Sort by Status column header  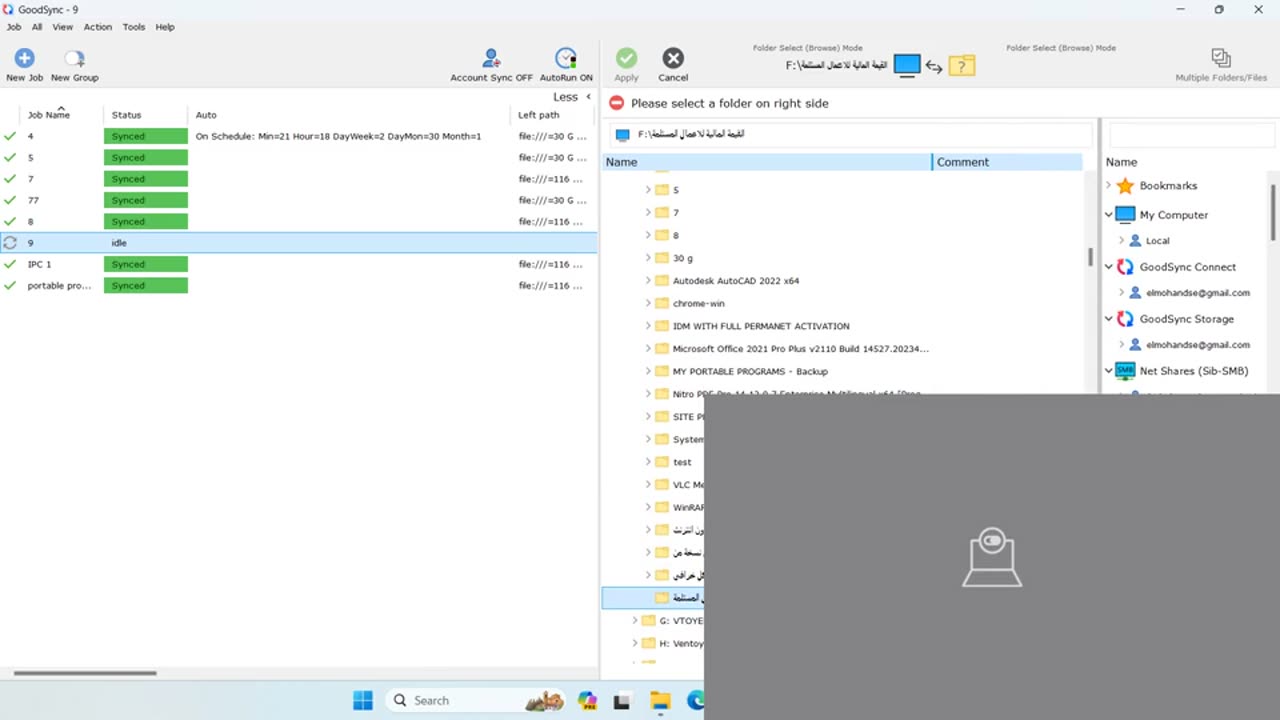127,115
